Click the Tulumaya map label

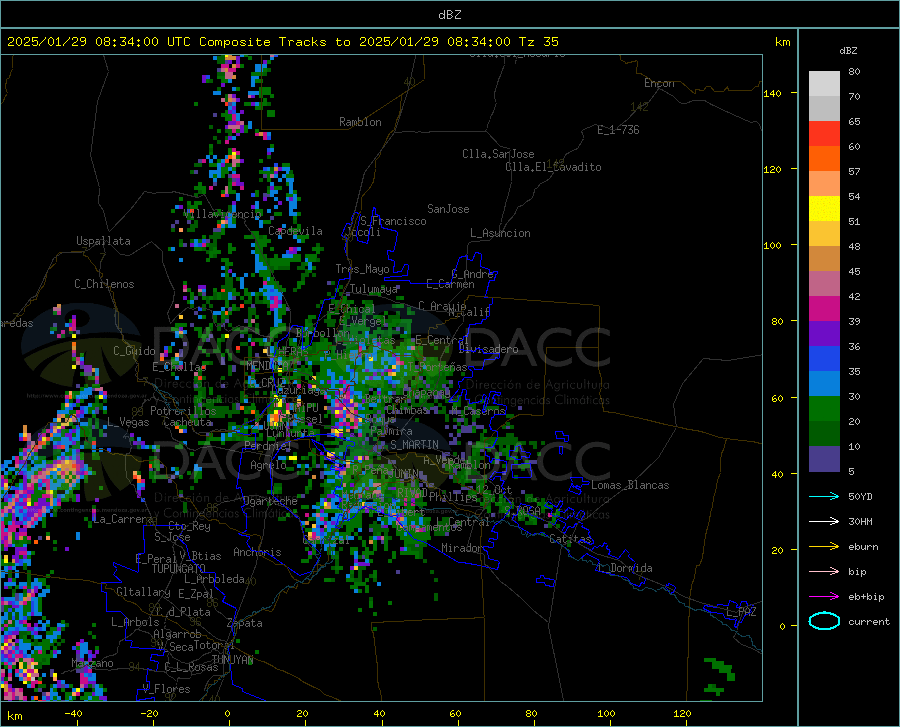coord(373,289)
